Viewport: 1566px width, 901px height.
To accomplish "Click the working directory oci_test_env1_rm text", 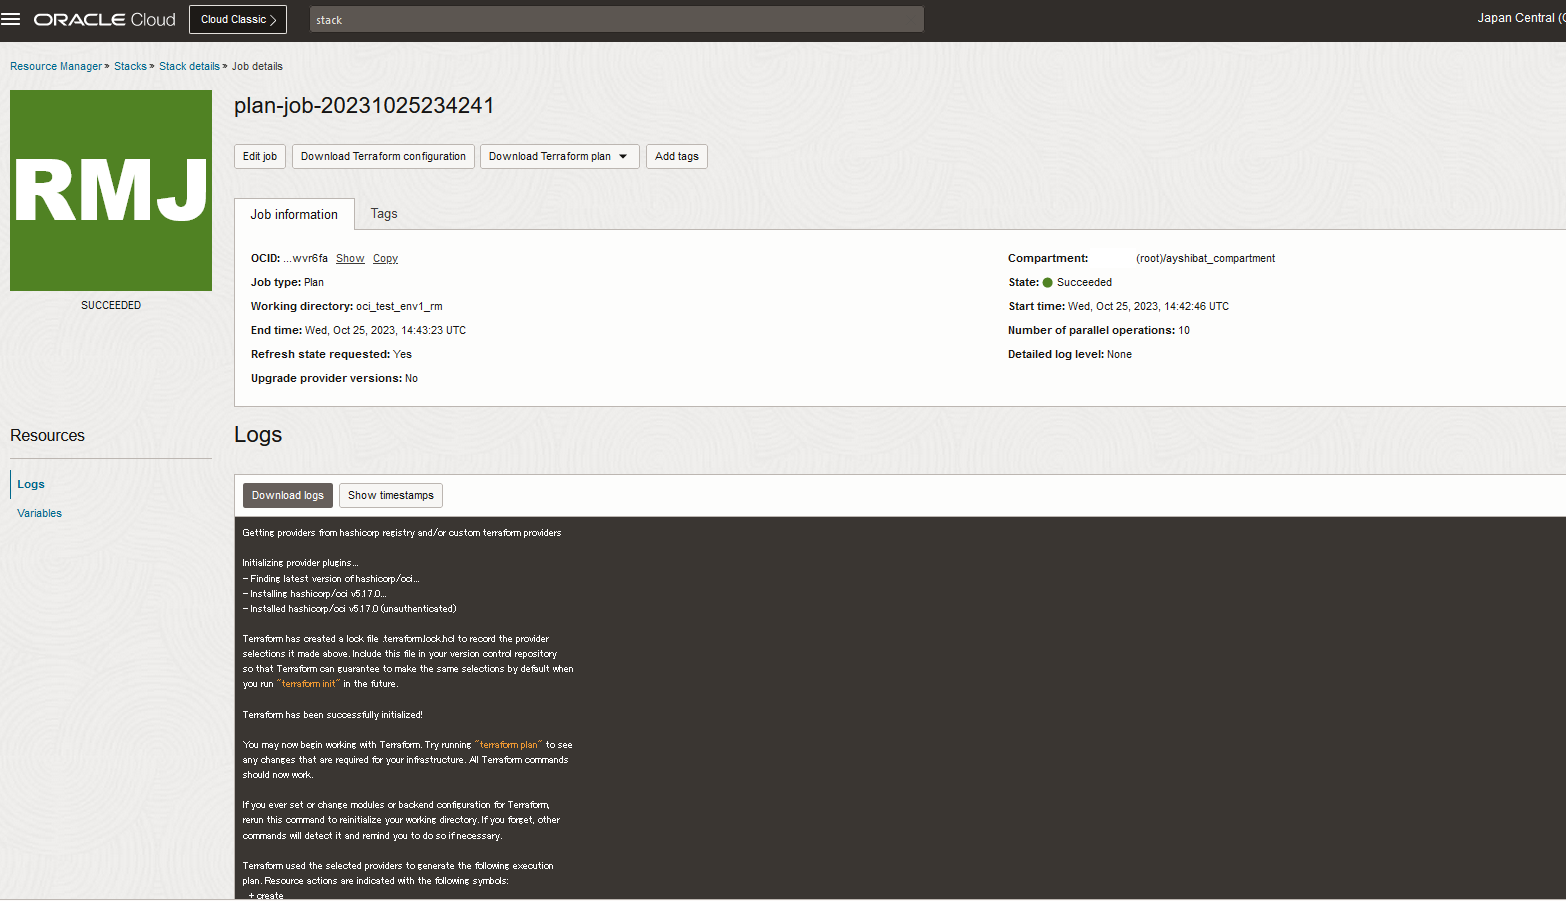I will (x=399, y=306).
